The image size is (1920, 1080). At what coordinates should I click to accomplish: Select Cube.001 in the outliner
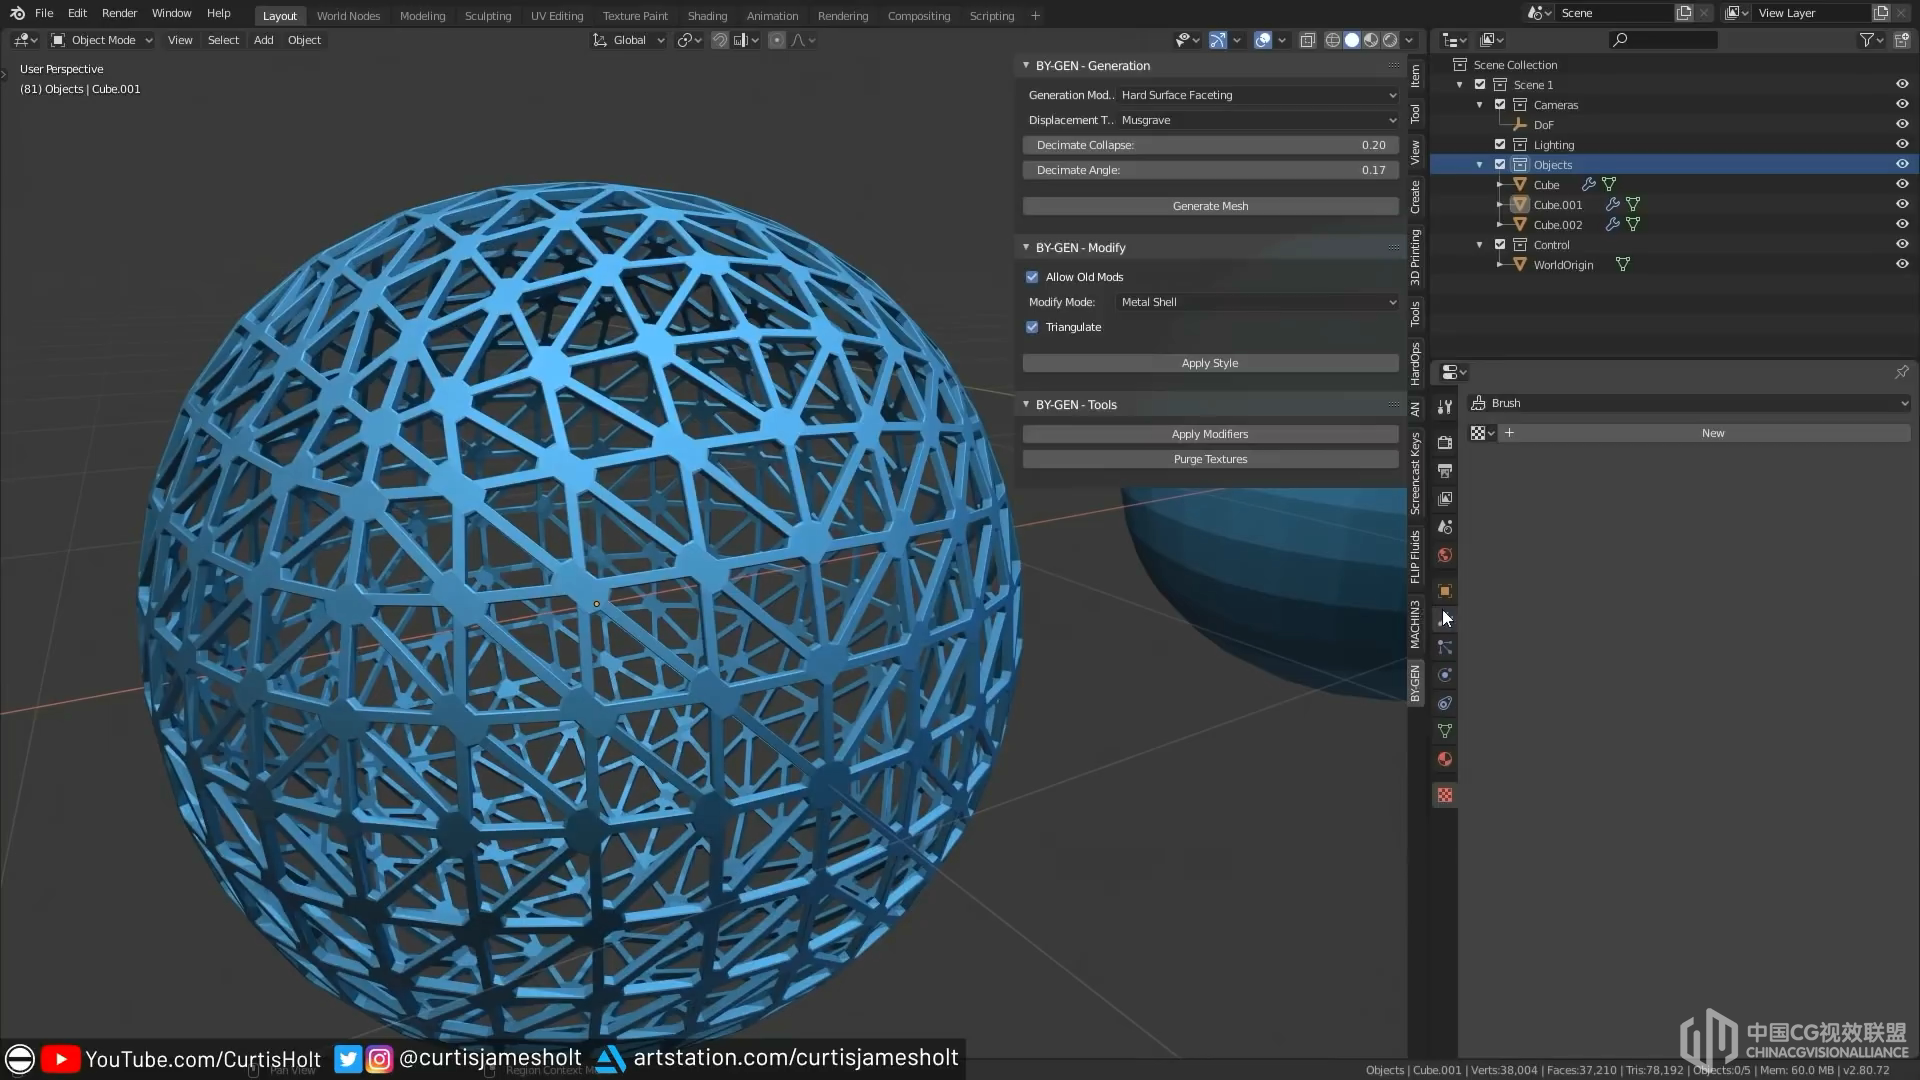tap(1557, 204)
